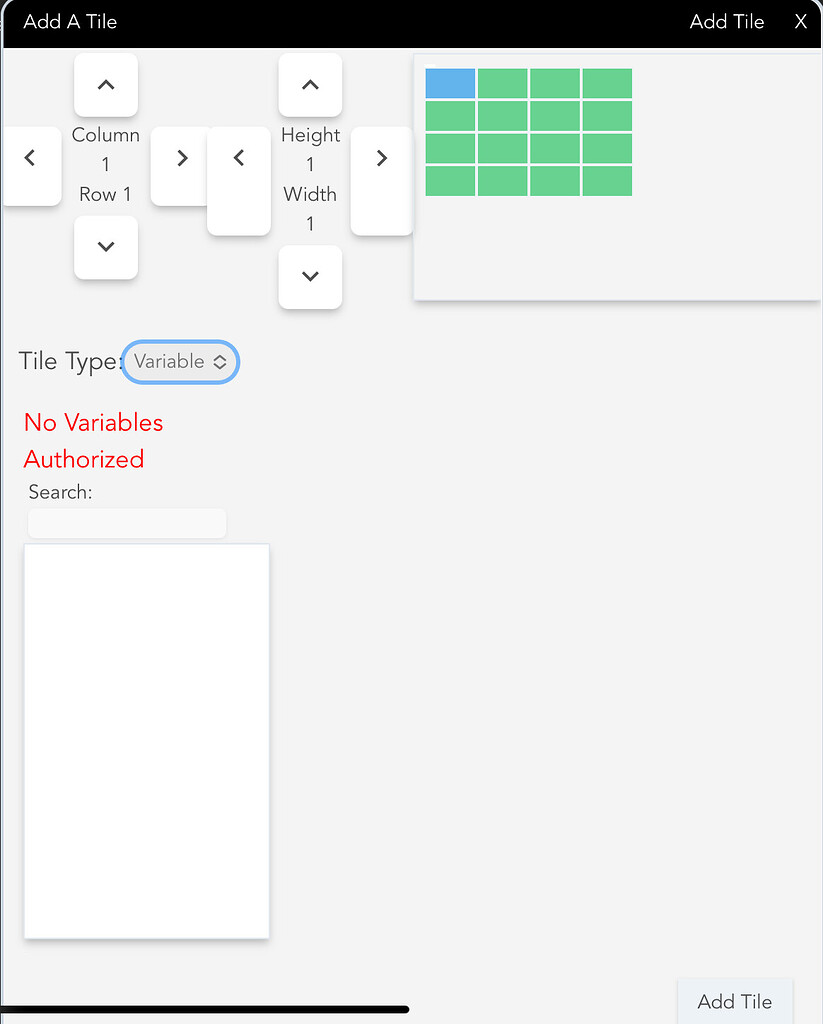Click the horizontal scrollbar at bottom

coord(205,1009)
